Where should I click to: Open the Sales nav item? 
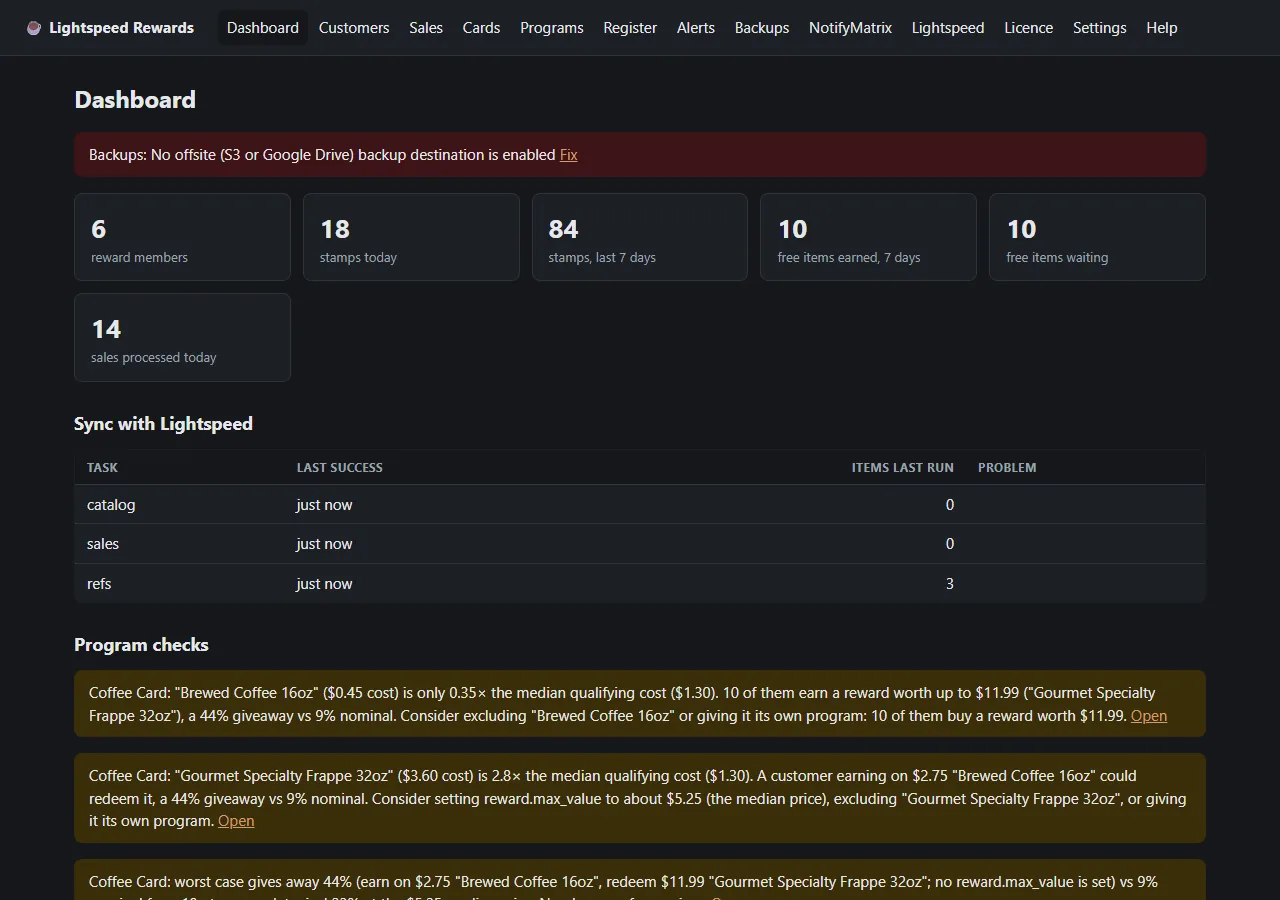(x=426, y=28)
